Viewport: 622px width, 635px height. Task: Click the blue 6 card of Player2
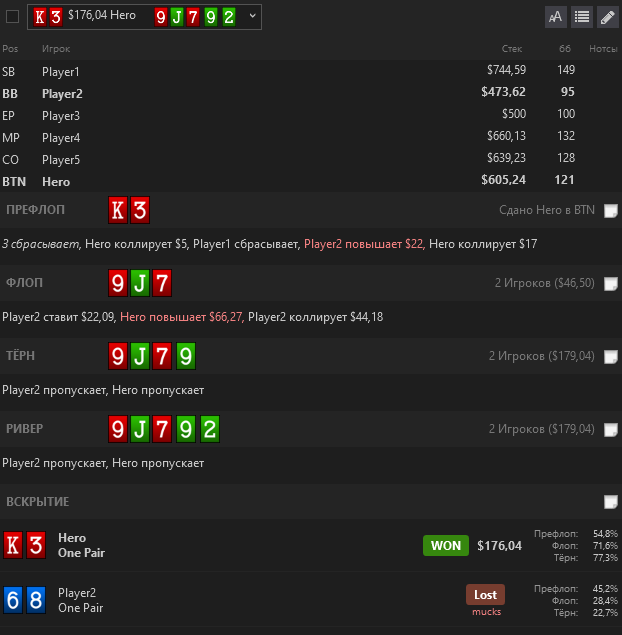pyautogui.click(x=13, y=600)
